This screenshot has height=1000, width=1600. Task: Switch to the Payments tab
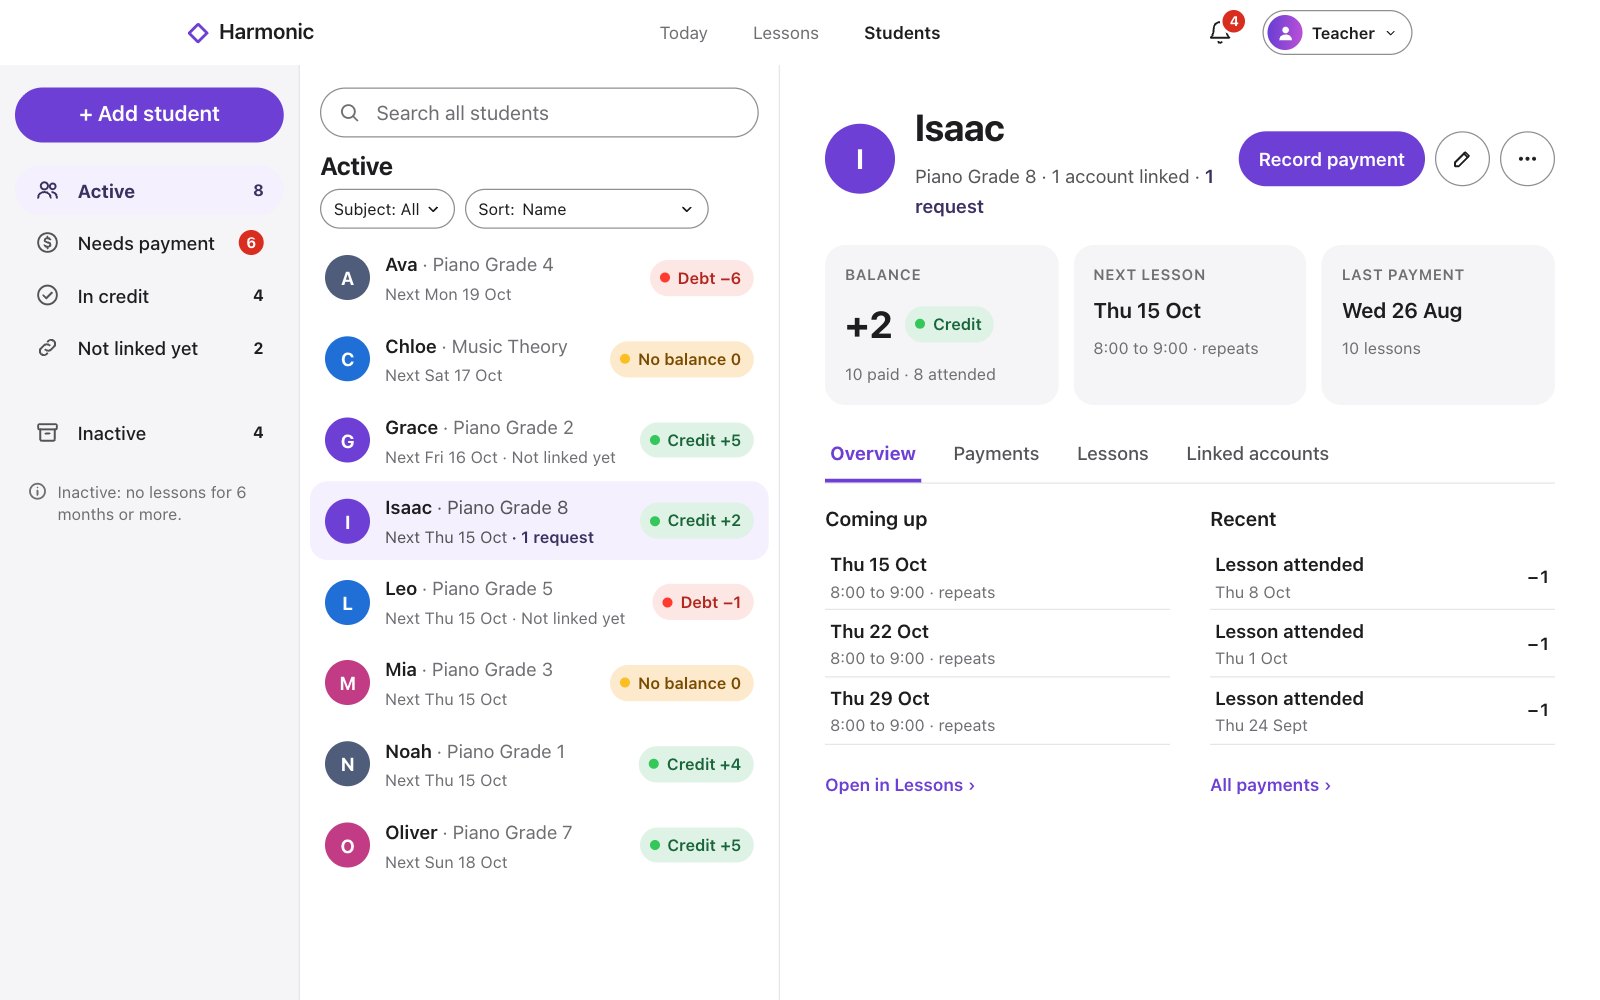(996, 454)
